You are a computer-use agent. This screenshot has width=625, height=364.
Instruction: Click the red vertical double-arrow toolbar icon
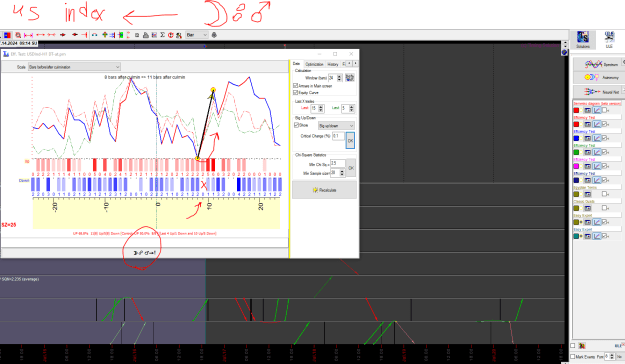click(x=128, y=35)
